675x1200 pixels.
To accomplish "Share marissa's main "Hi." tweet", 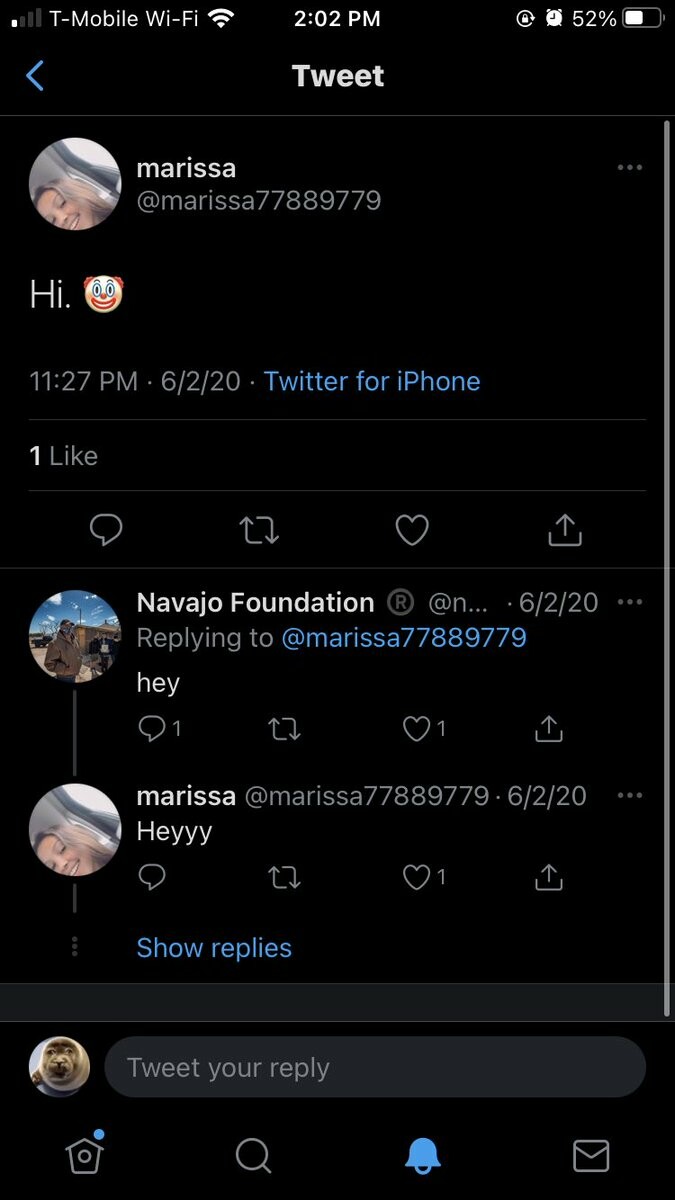I will click(x=565, y=530).
